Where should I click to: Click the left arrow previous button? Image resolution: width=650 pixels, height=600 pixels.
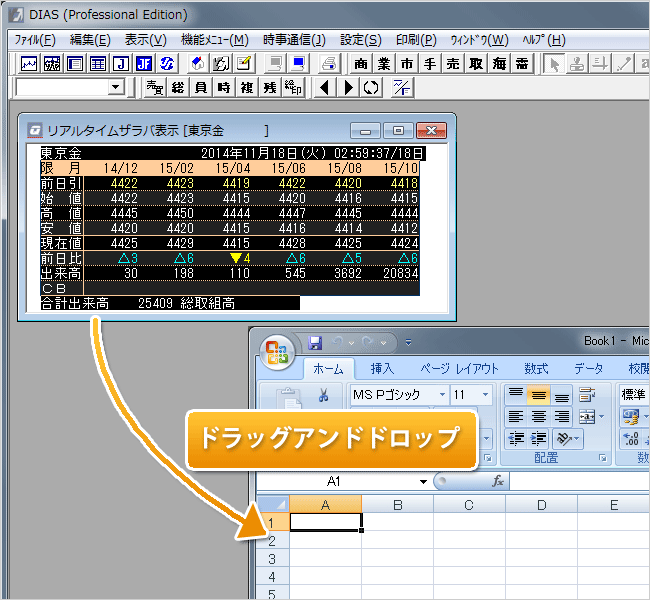click(x=323, y=88)
